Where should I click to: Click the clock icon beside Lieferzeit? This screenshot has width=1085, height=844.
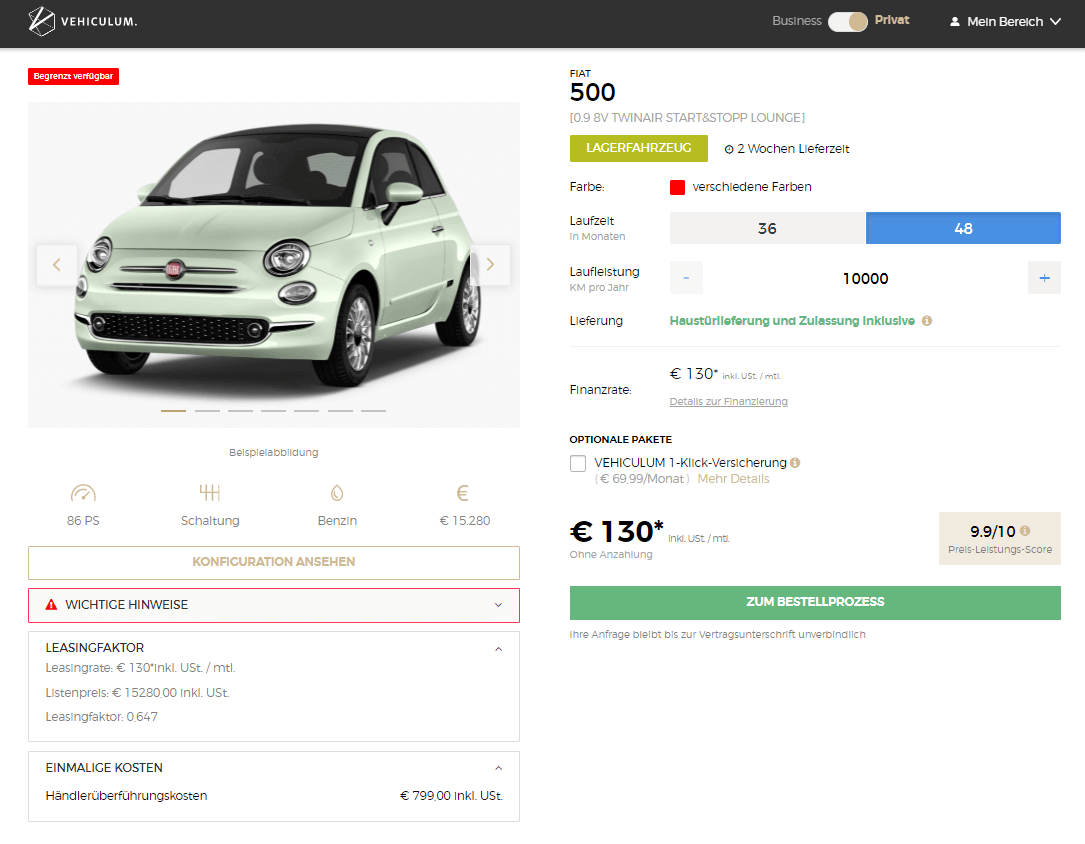click(729, 149)
